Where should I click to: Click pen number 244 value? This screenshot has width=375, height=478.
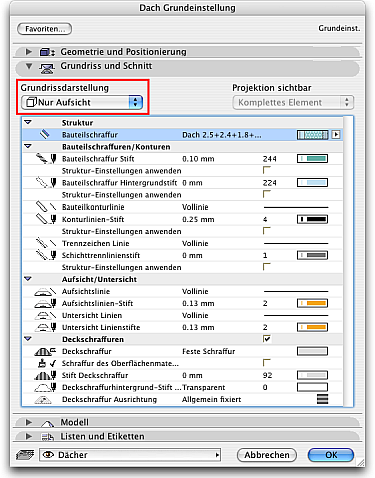click(x=270, y=159)
